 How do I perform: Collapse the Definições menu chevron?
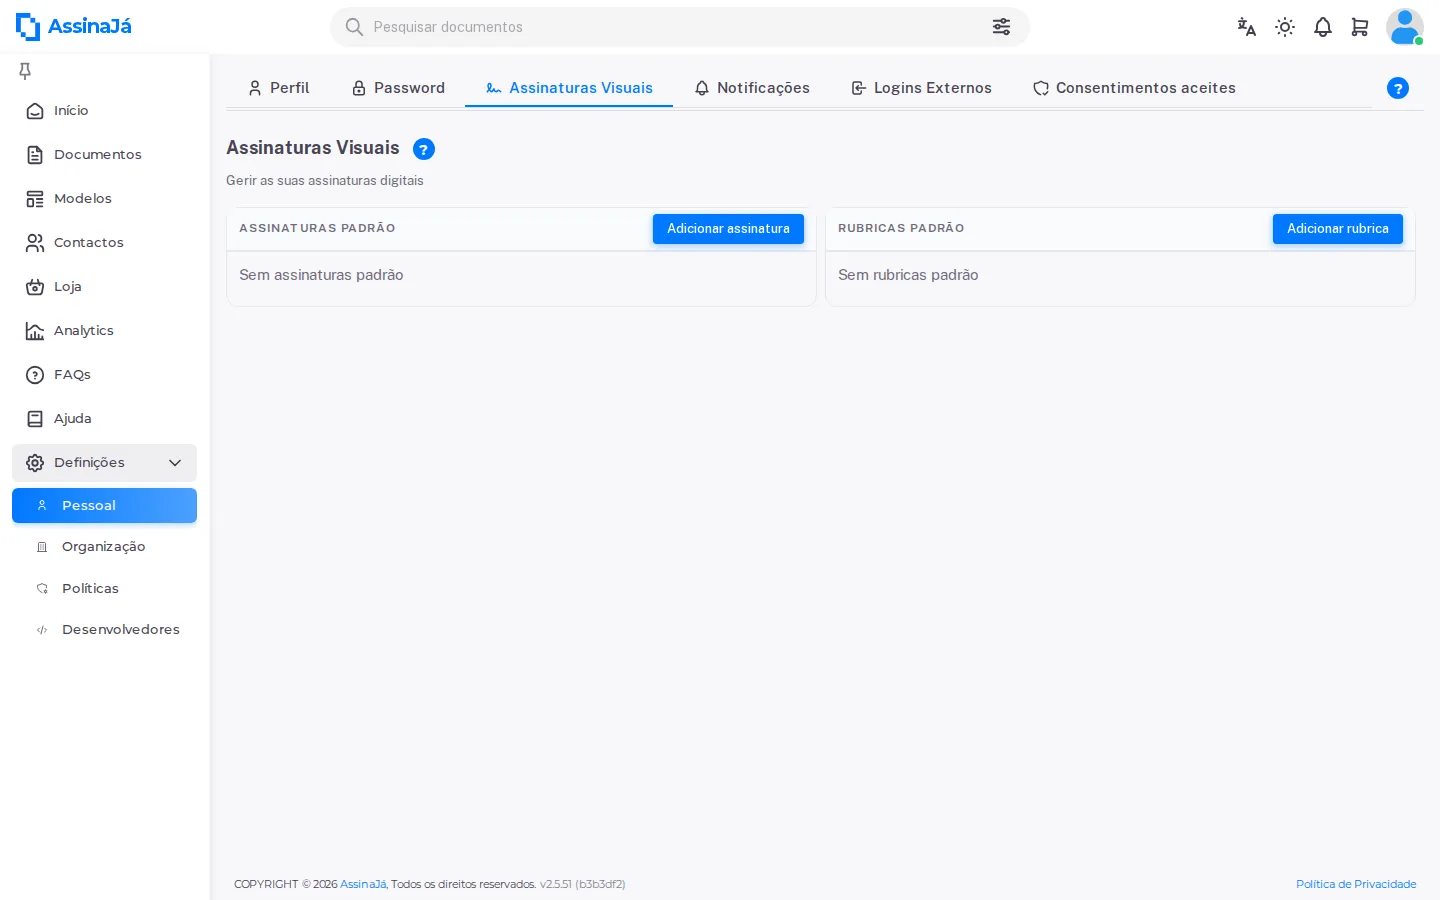[x=175, y=463]
